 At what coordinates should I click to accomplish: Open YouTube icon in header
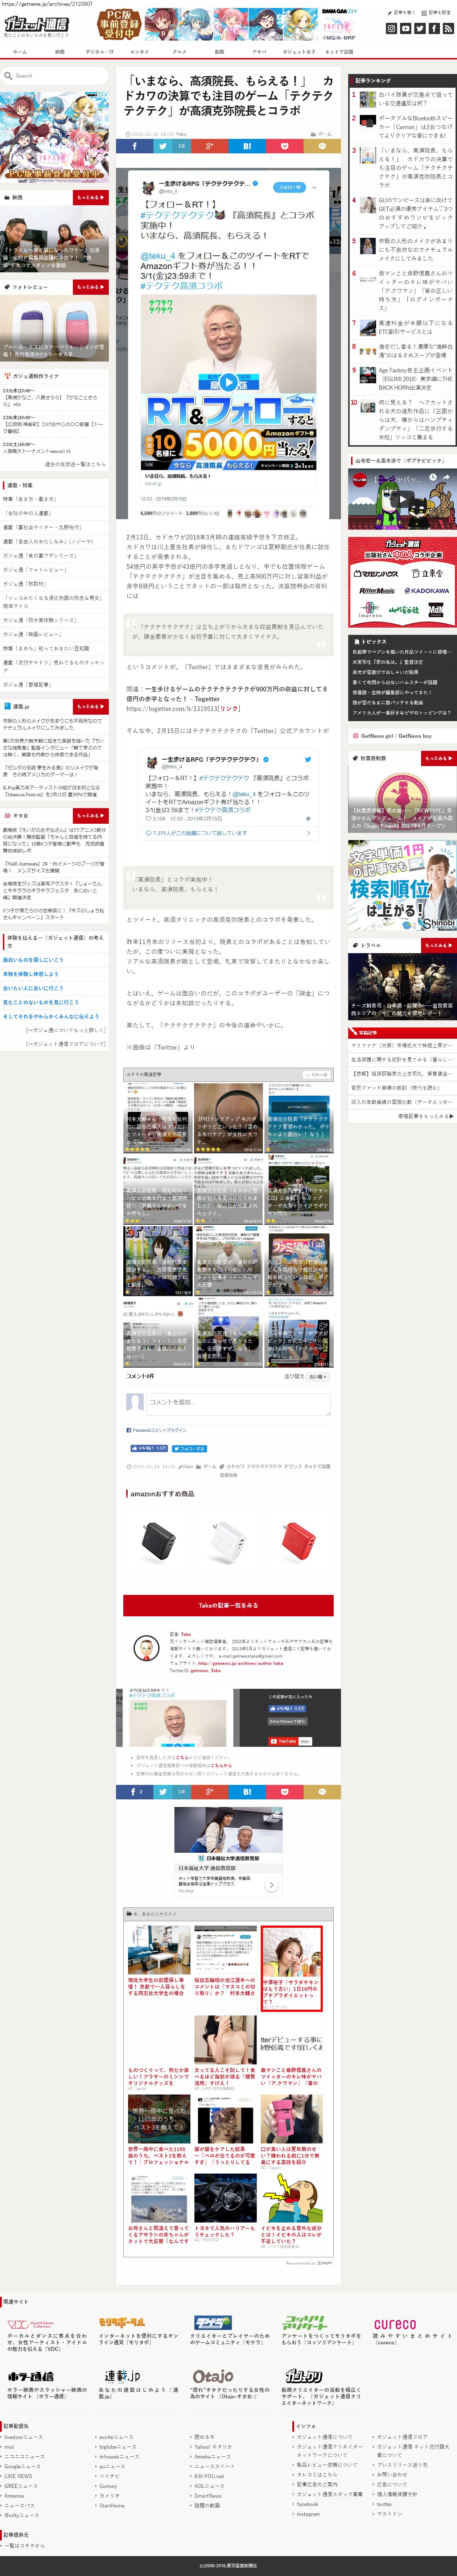tap(405, 28)
